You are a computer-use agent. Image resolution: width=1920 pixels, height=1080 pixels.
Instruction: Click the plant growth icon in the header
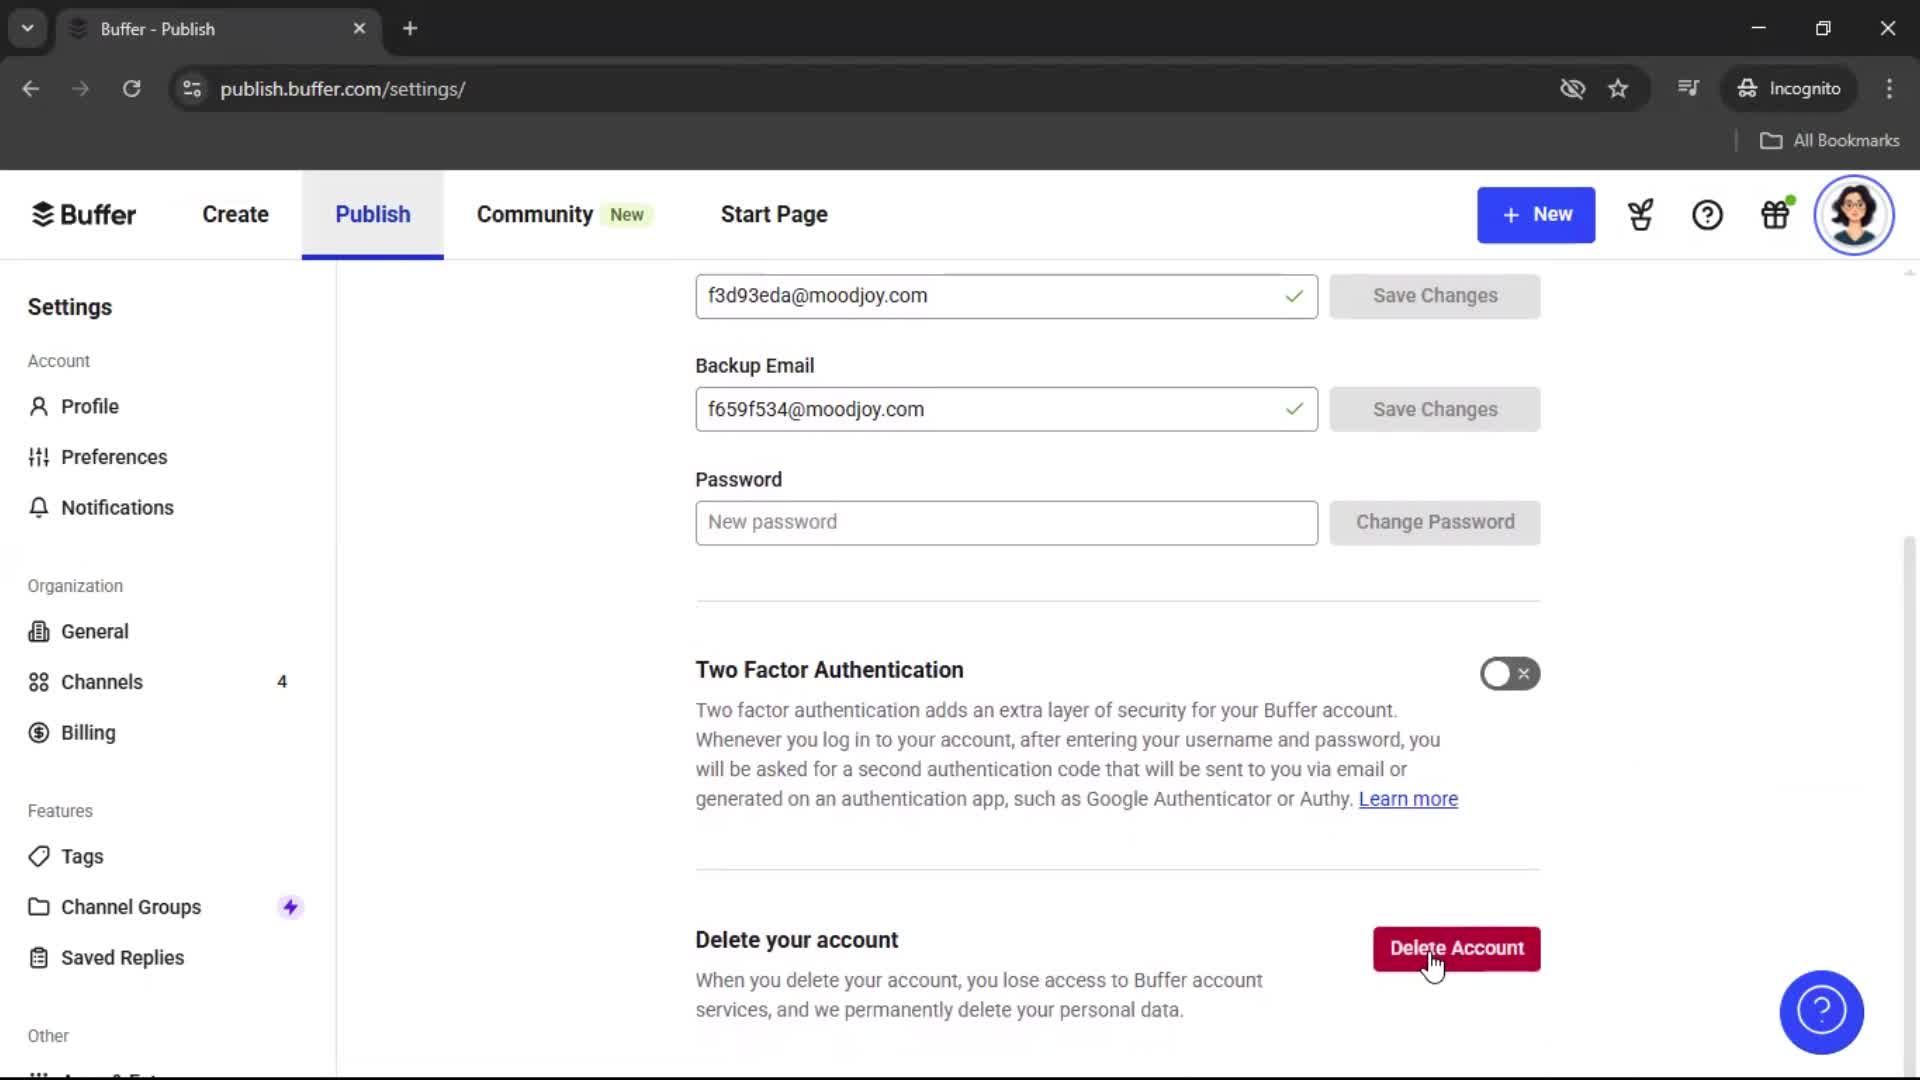point(1640,214)
